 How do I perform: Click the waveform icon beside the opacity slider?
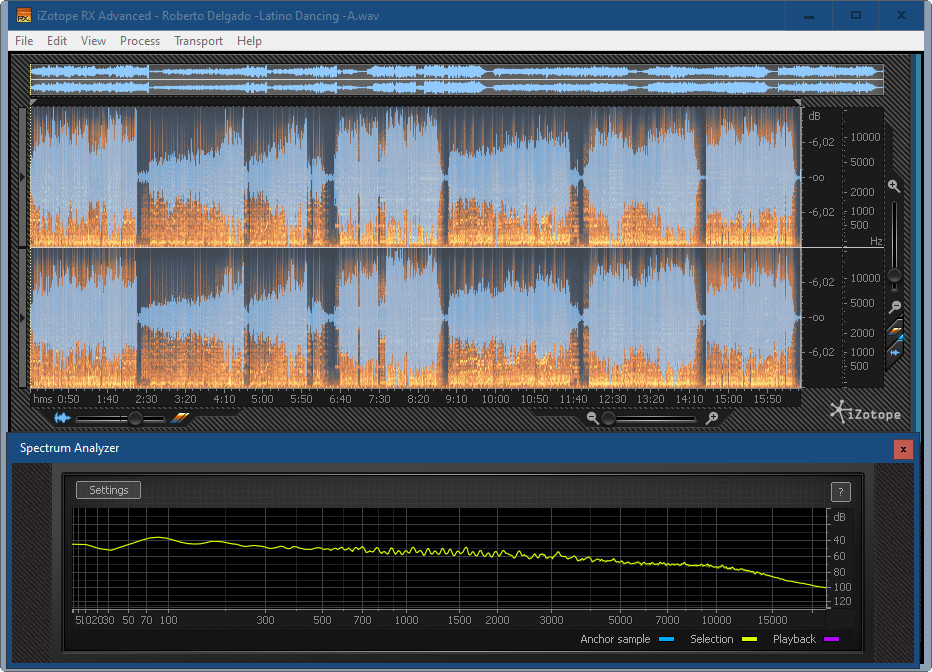pos(62,418)
